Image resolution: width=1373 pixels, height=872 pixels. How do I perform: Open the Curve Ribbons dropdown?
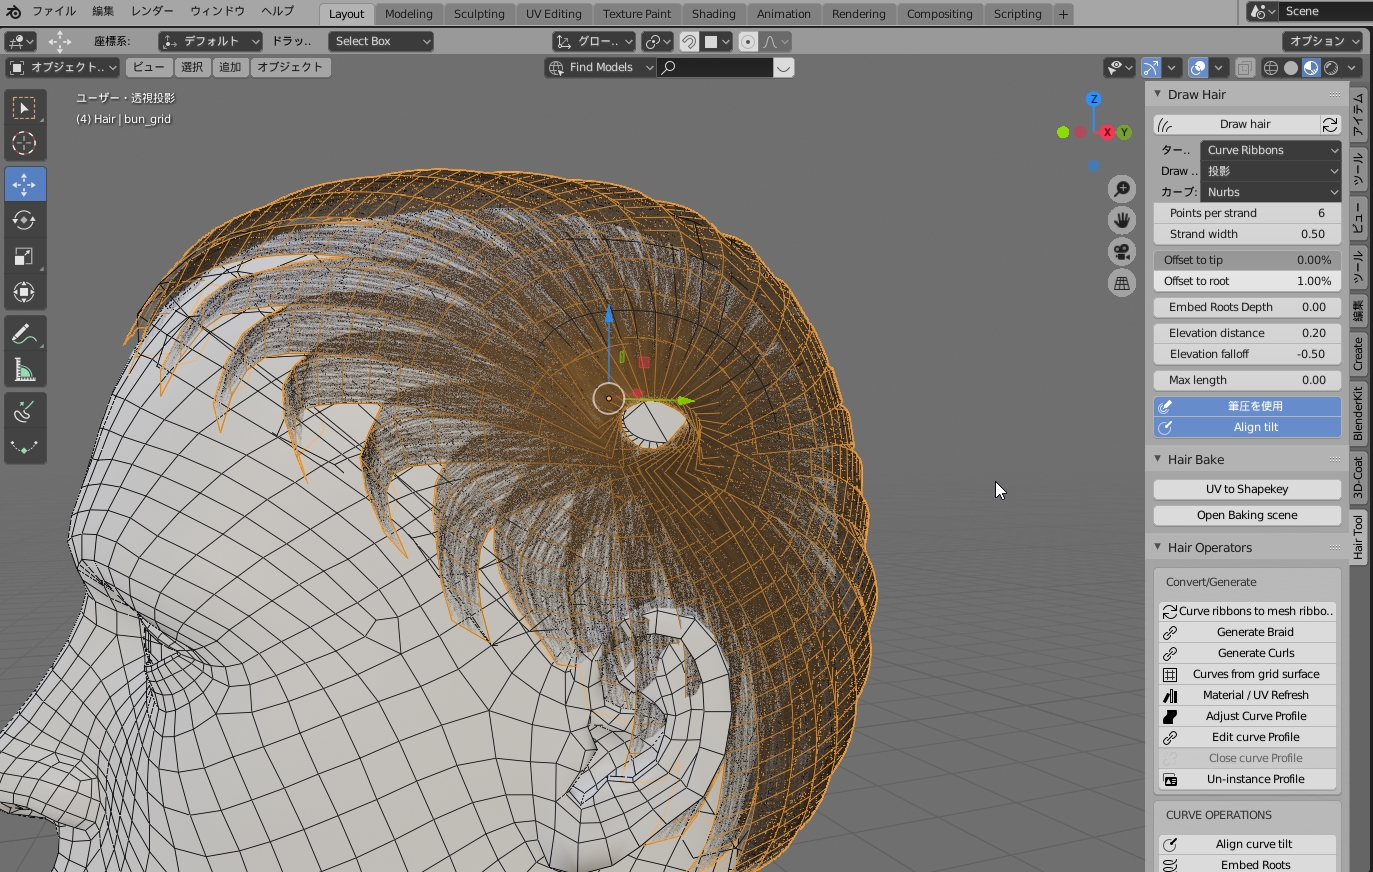pyautogui.click(x=1270, y=150)
